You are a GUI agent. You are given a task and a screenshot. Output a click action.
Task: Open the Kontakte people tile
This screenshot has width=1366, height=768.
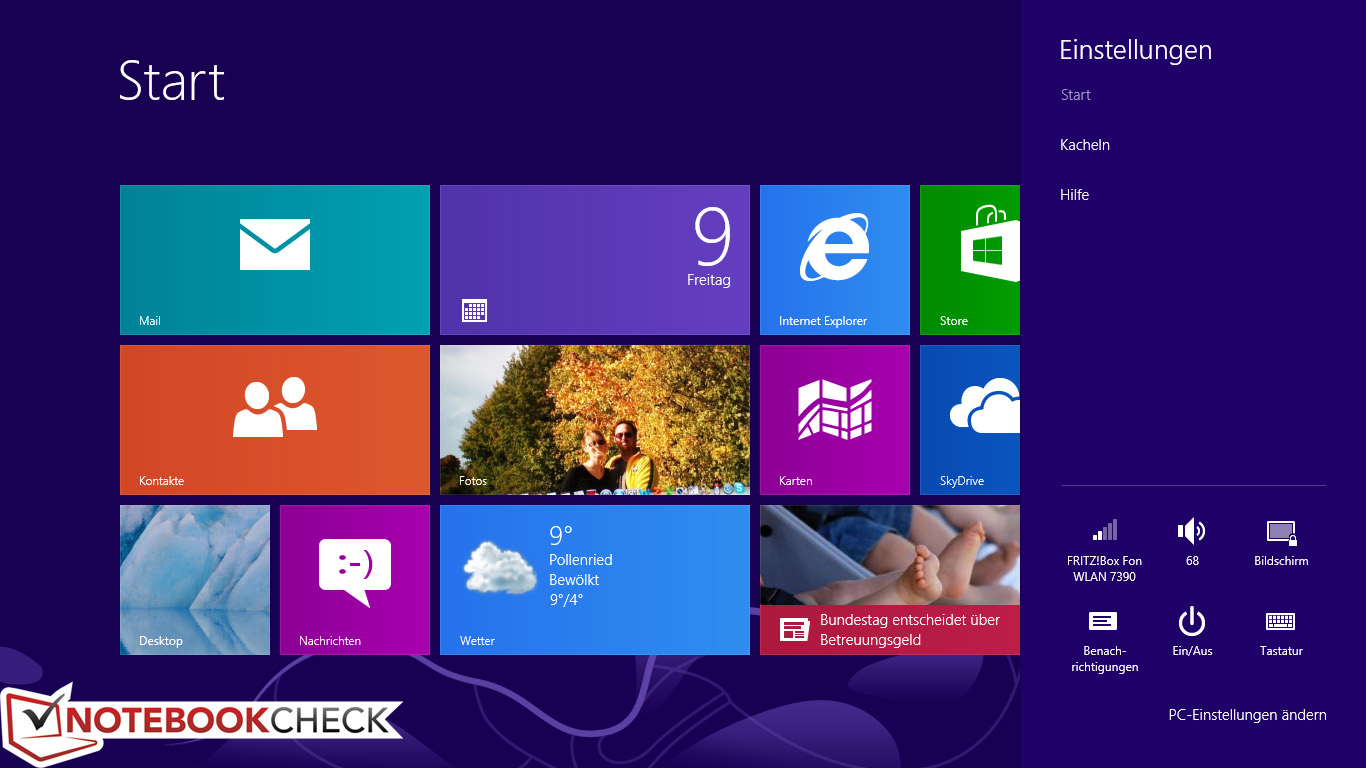275,420
